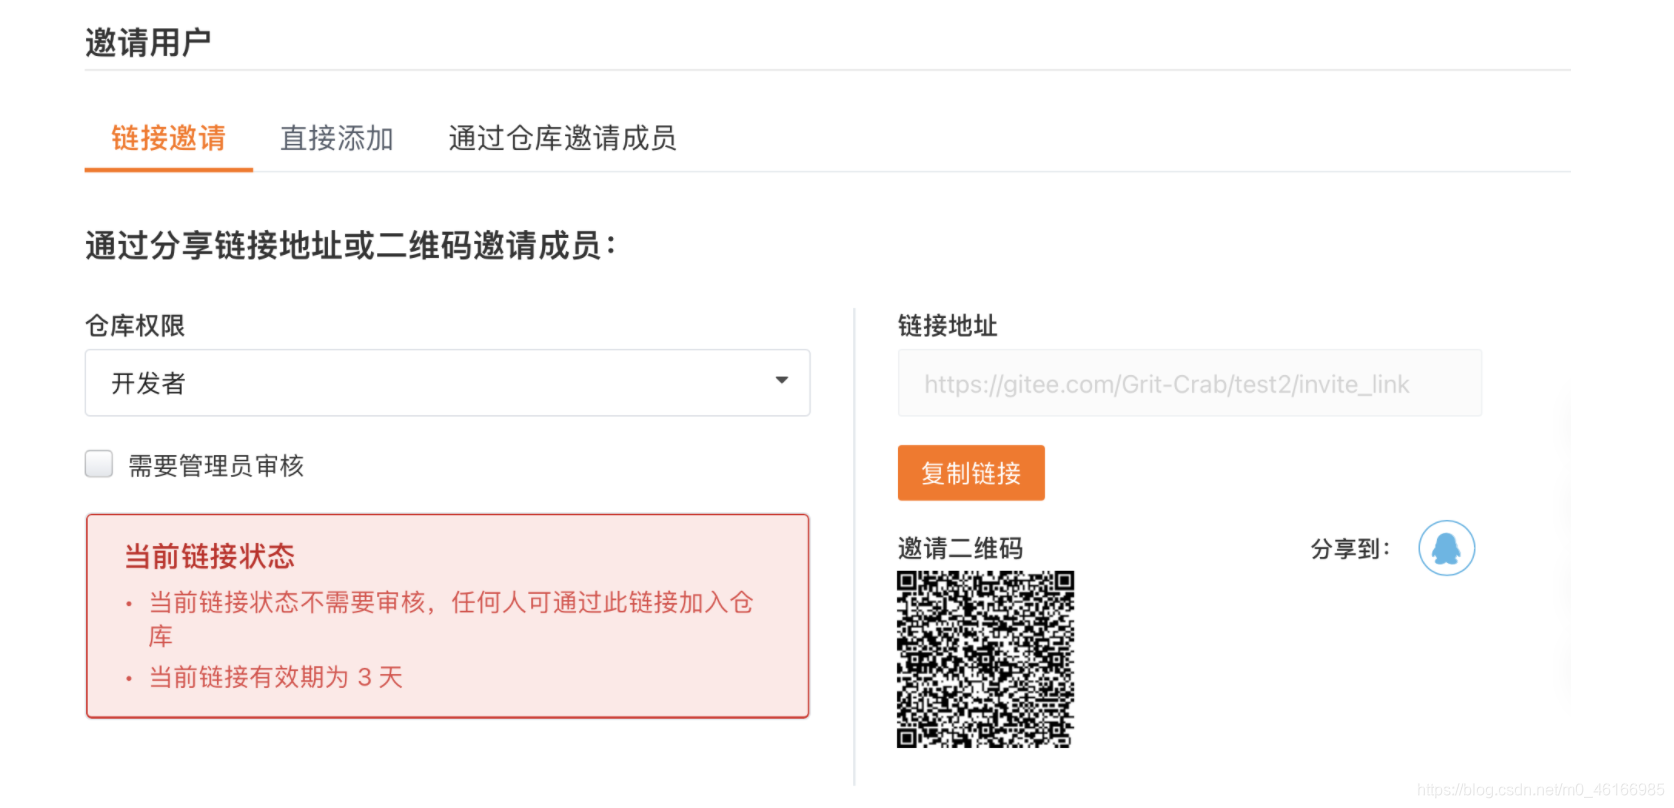Click the 当前链接有效期为 3 天 notice
1674x808 pixels.
274,677
